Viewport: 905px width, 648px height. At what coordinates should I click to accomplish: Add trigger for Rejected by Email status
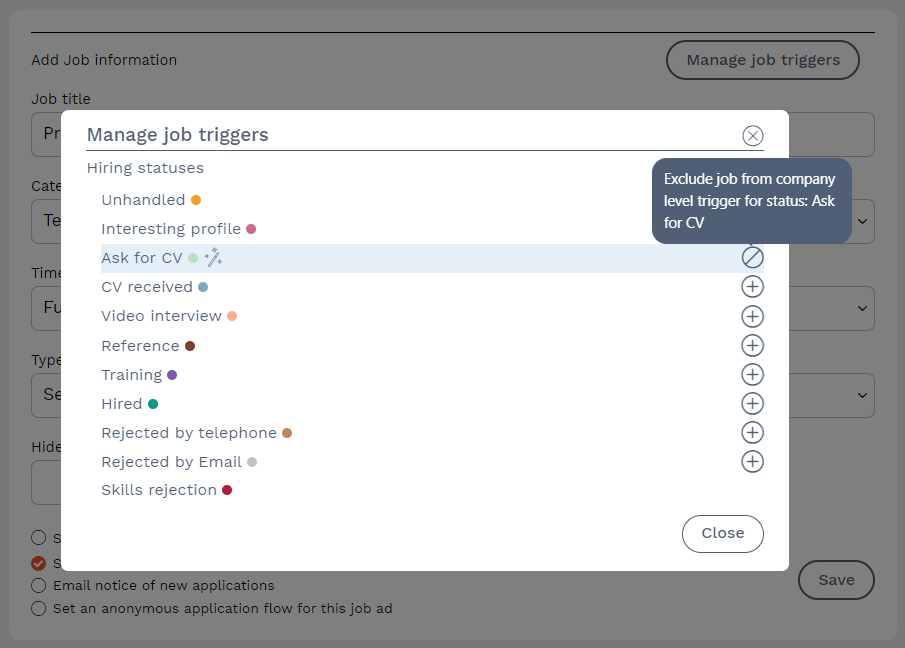pyautogui.click(x=752, y=462)
